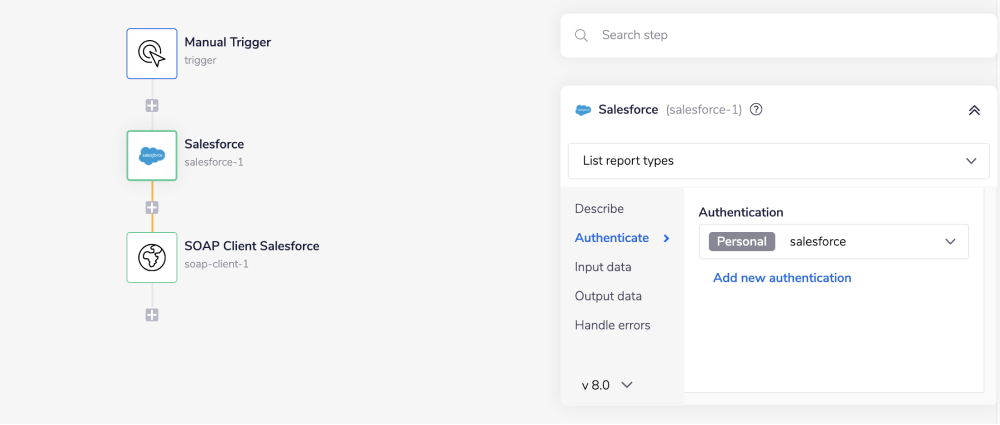Open the List report types dropdown

click(778, 161)
